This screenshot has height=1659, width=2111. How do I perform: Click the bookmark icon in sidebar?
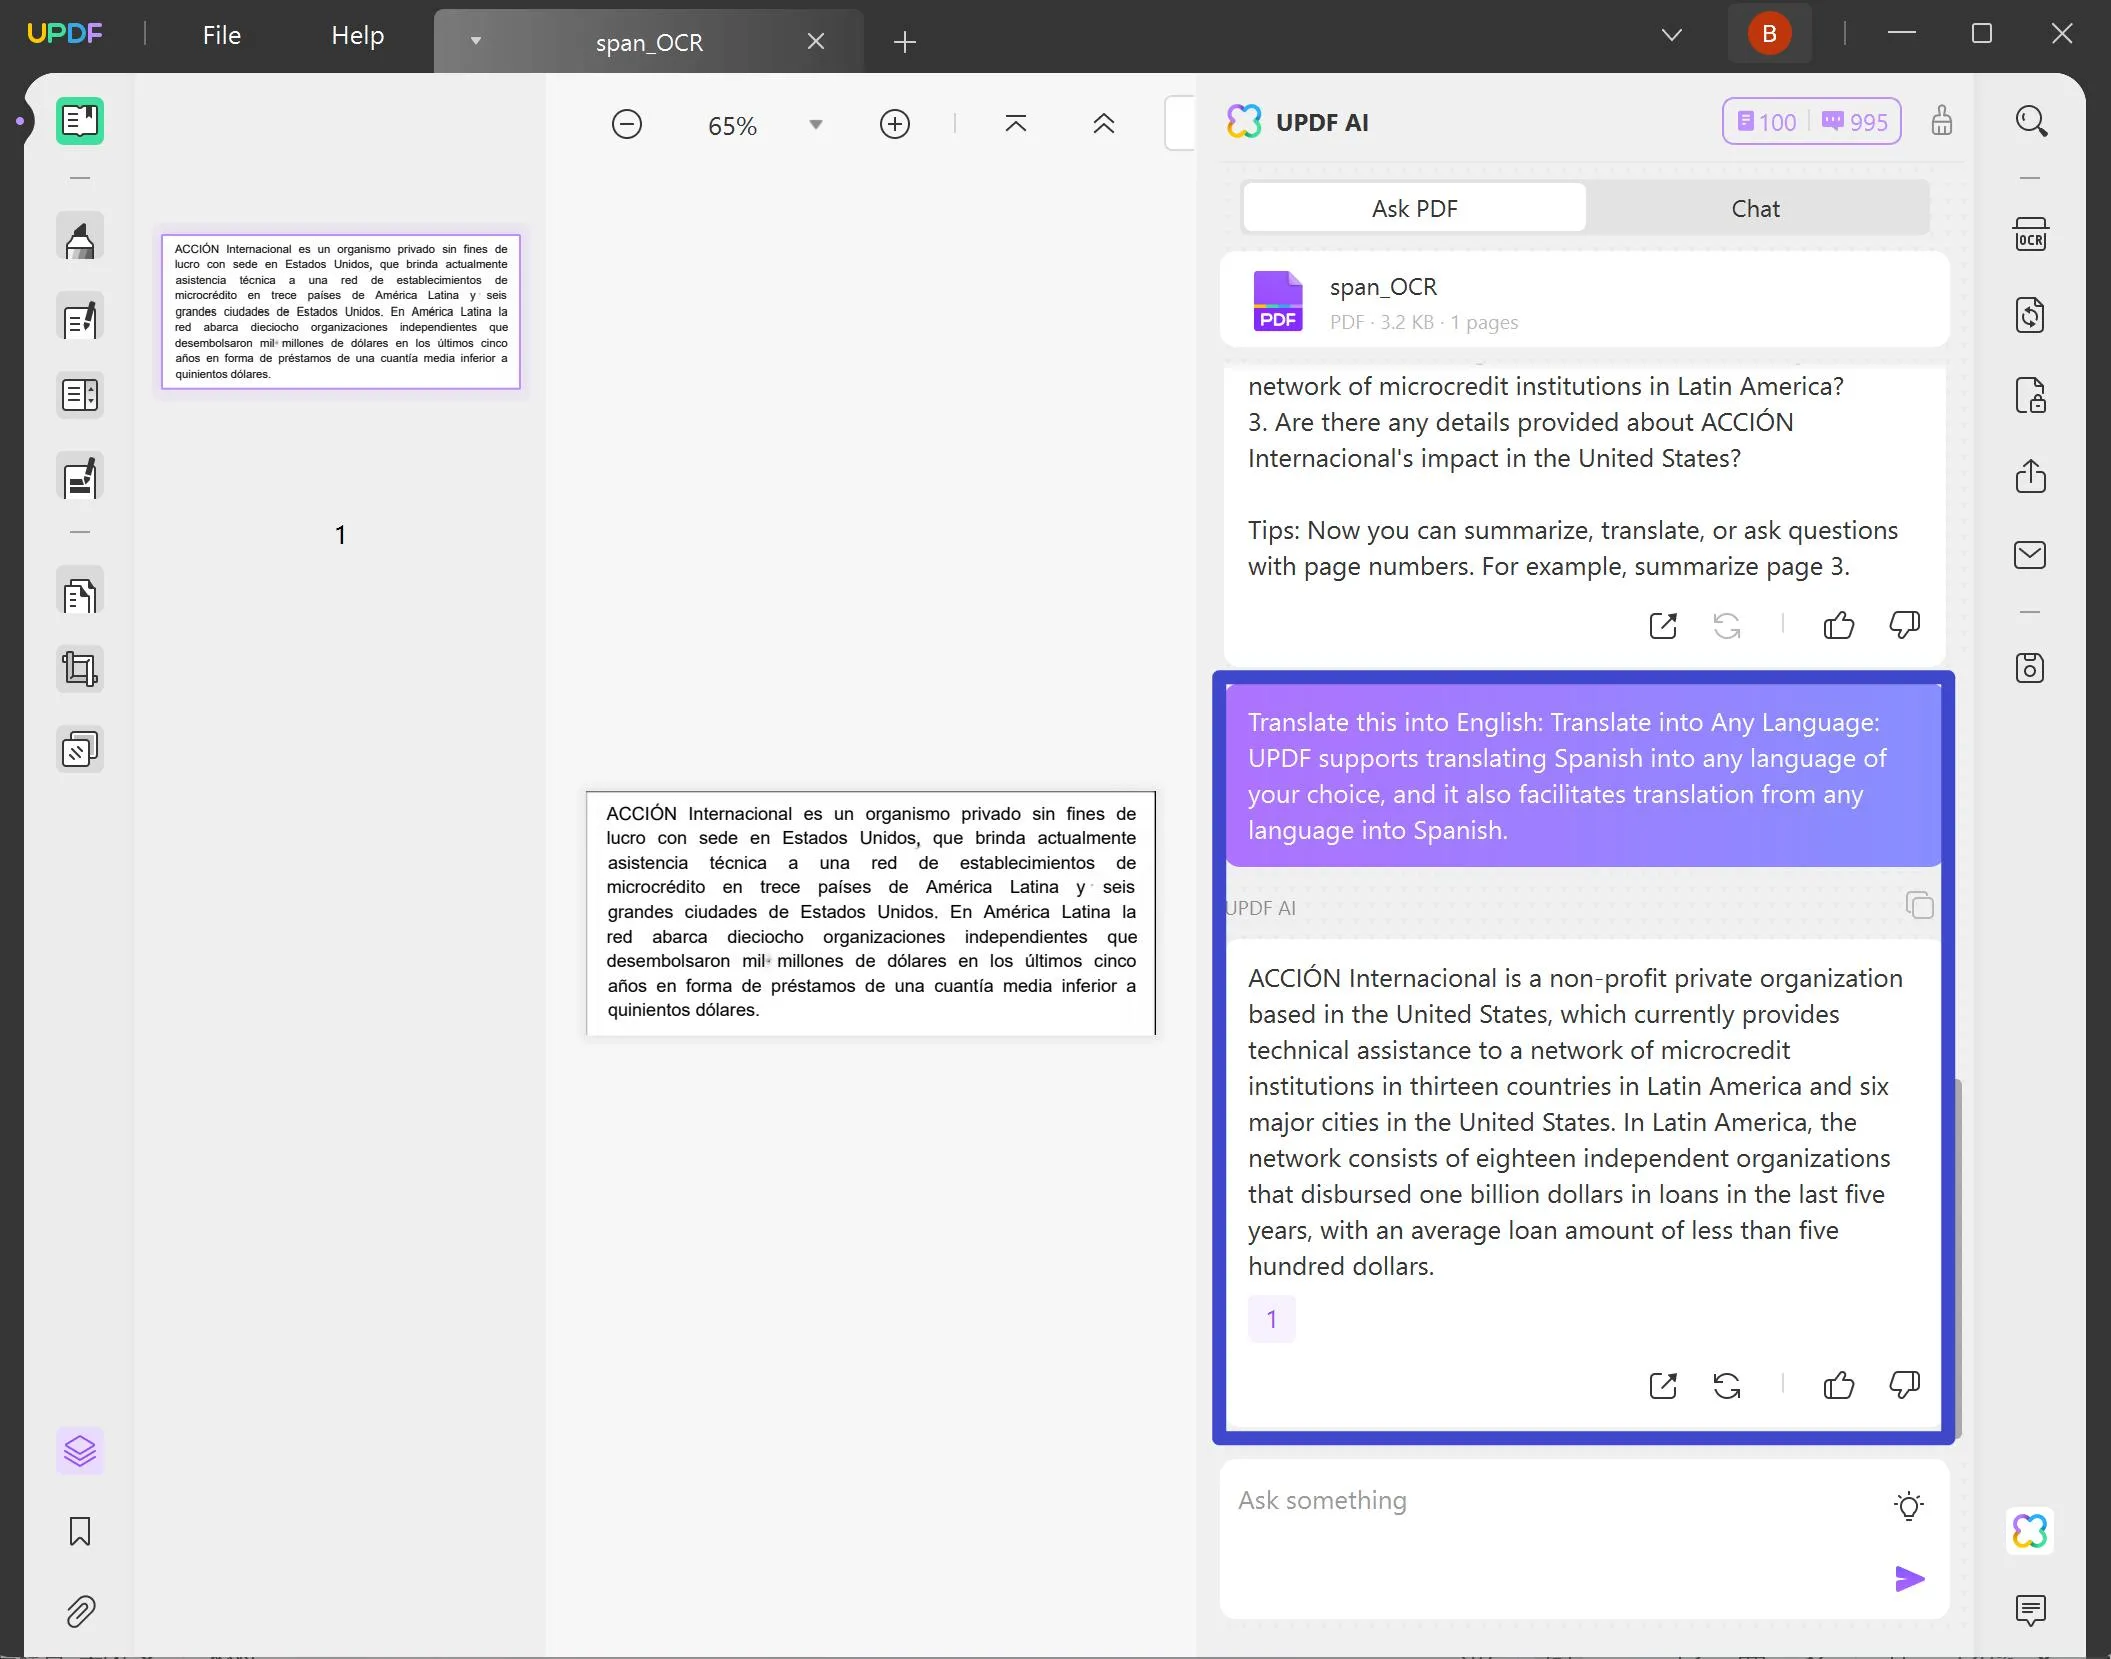[x=79, y=1530]
